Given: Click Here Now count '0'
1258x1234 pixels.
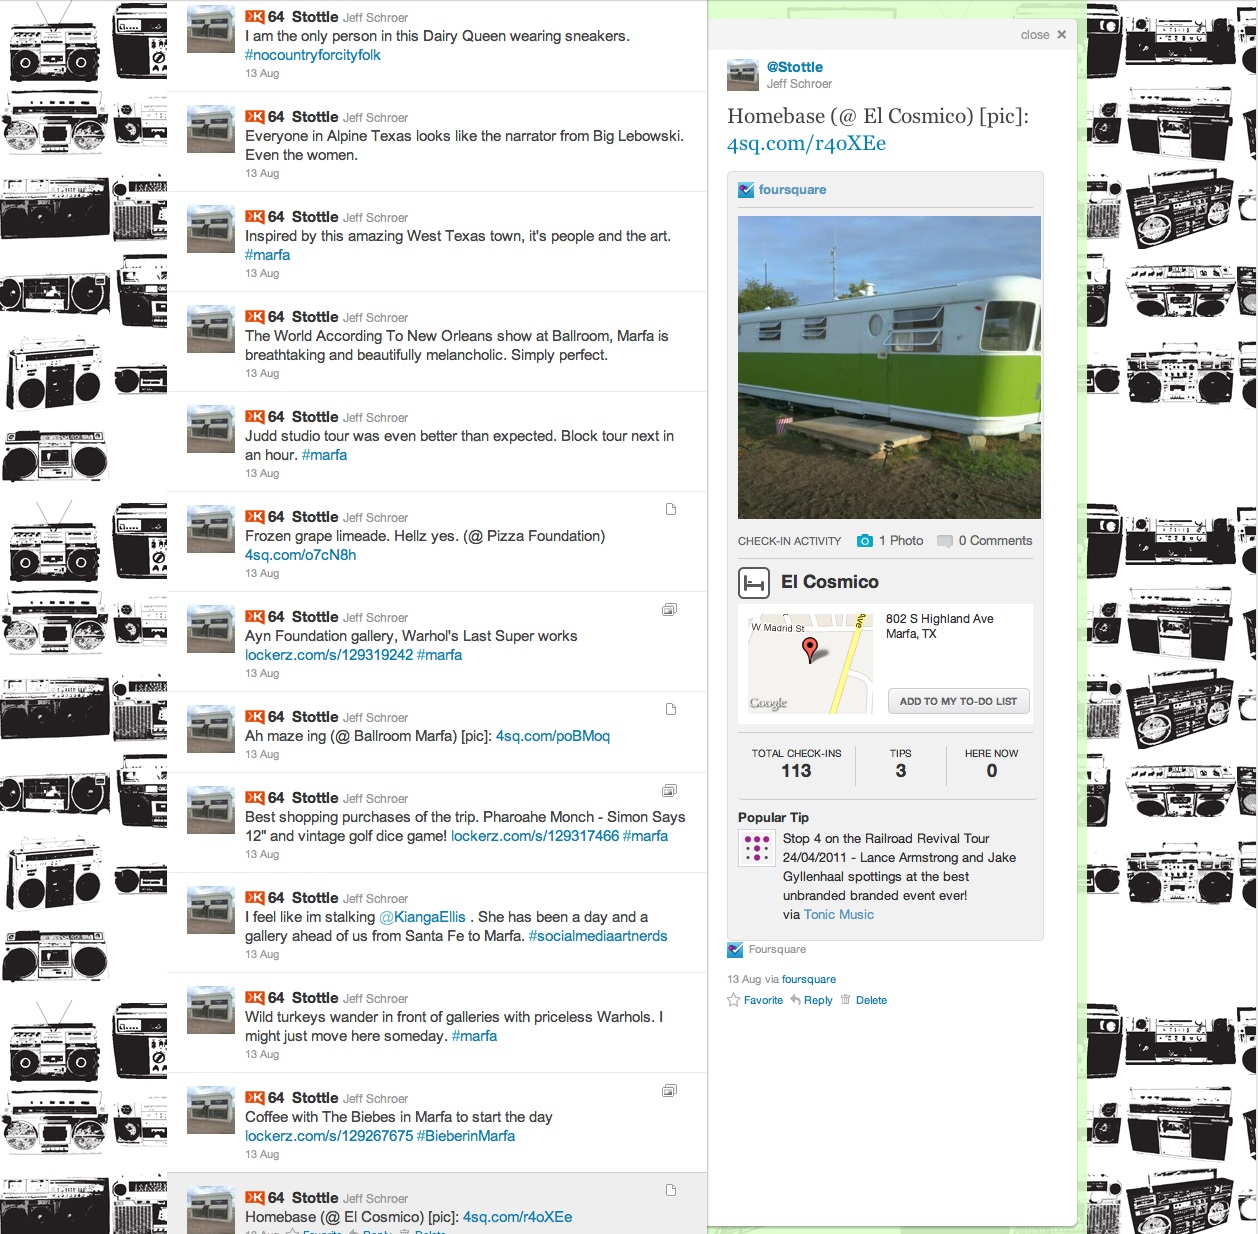Looking at the screenshot, I should (992, 771).
